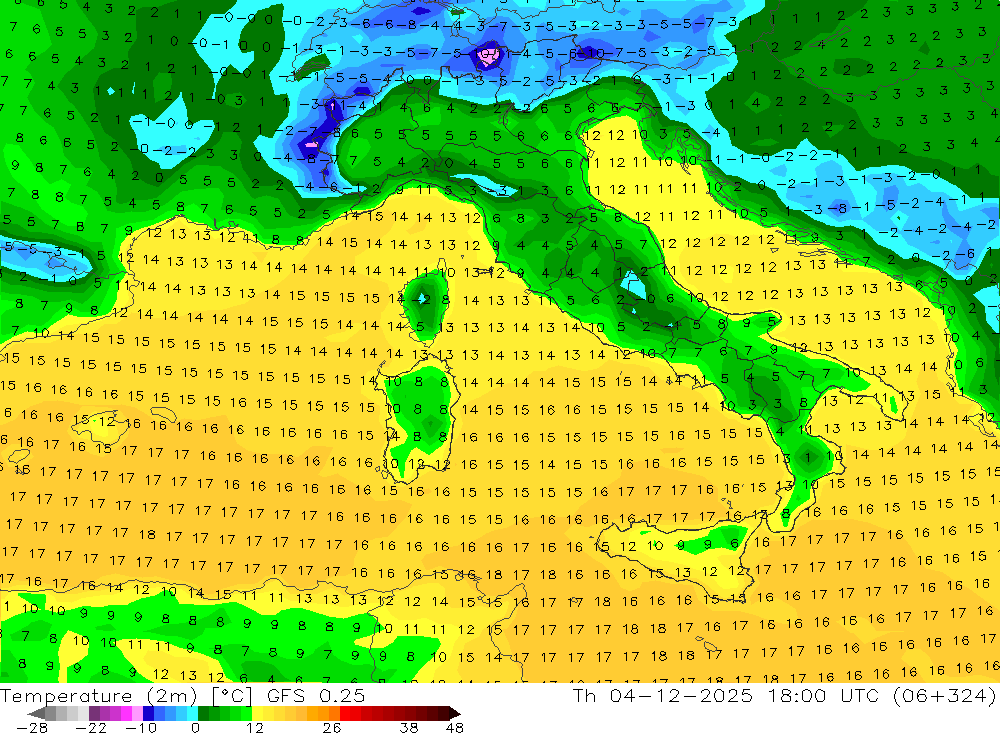Click the '-22' legend scale label
The height and width of the screenshot is (733, 1000).
click(x=91, y=728)
